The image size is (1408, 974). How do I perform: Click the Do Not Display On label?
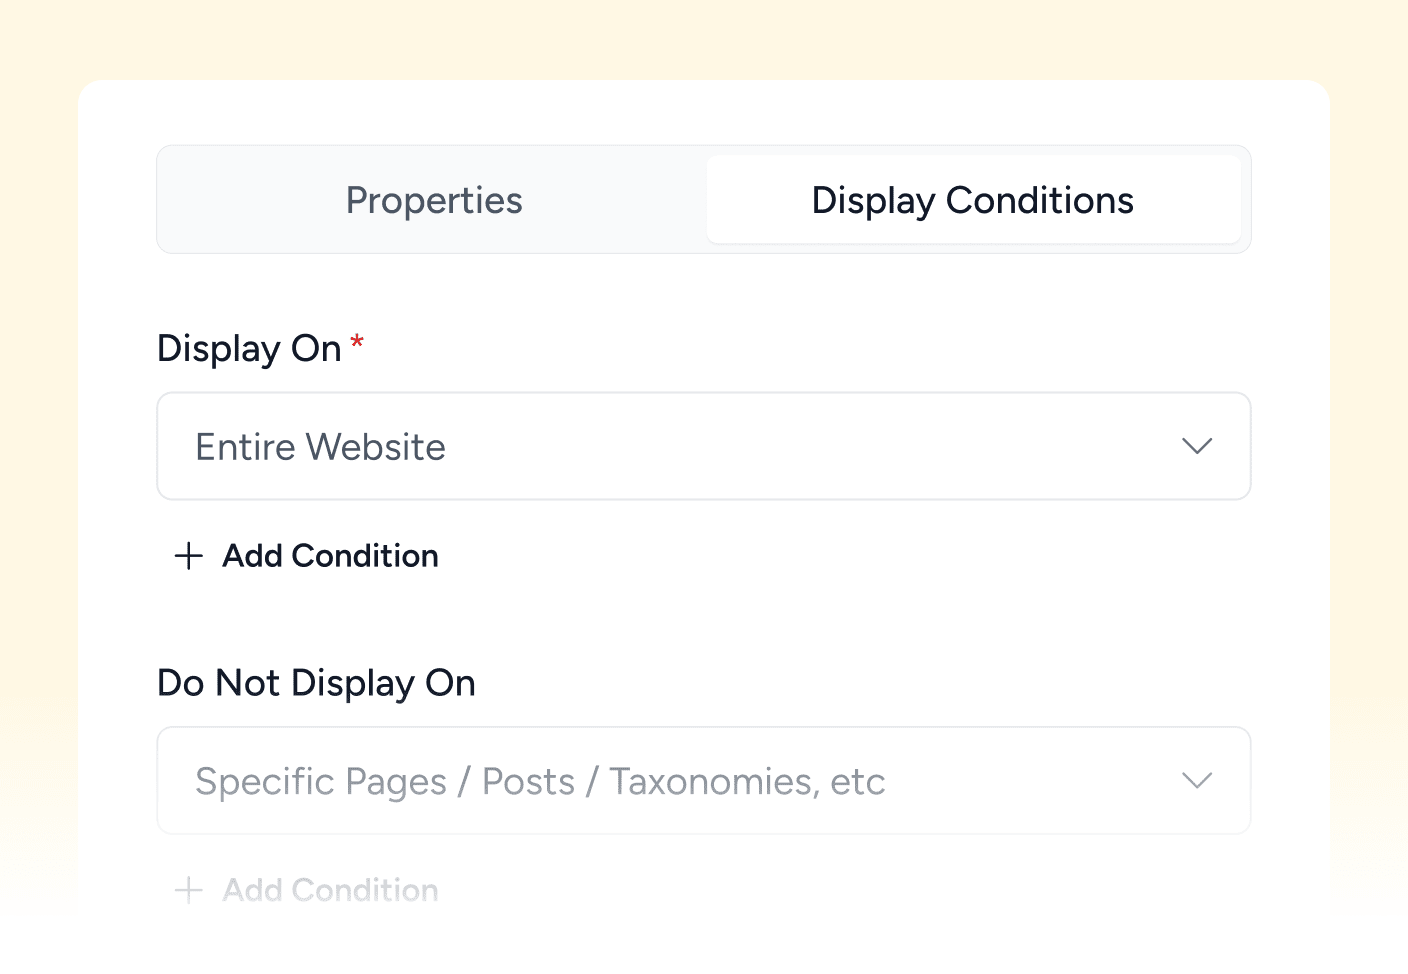[x=316, y=682]
